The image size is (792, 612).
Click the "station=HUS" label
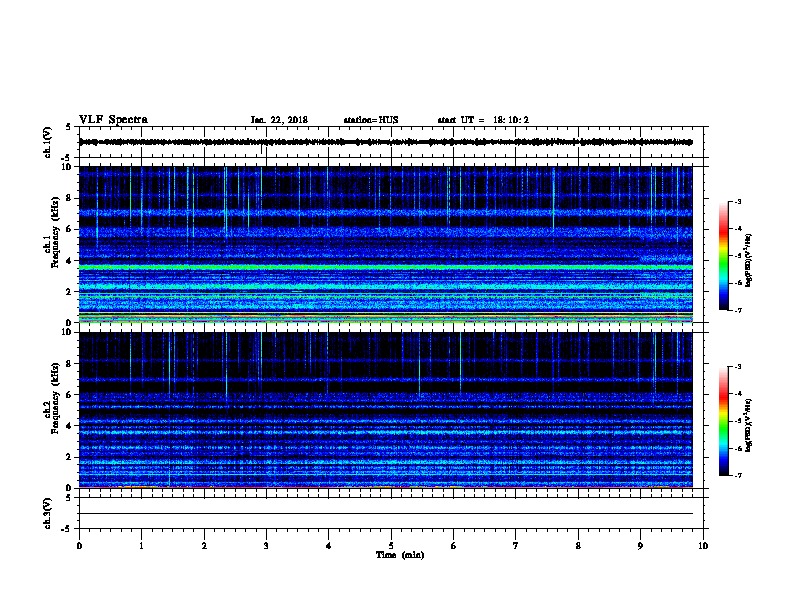[371, 120]
